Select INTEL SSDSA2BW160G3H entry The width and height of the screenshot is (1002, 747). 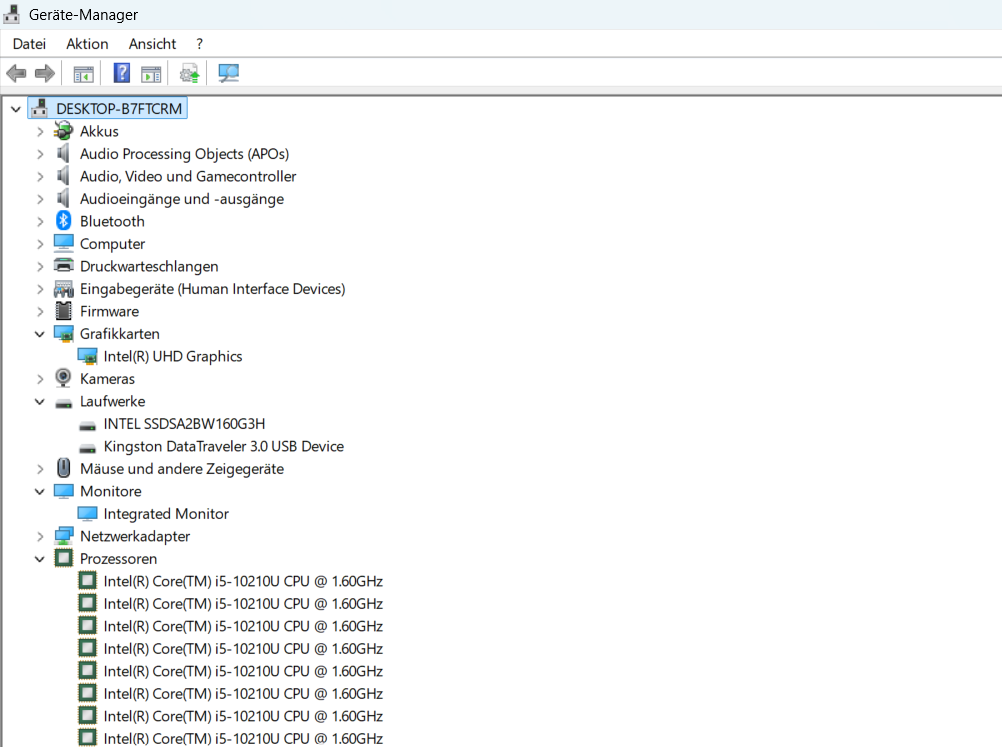(184, 424)
